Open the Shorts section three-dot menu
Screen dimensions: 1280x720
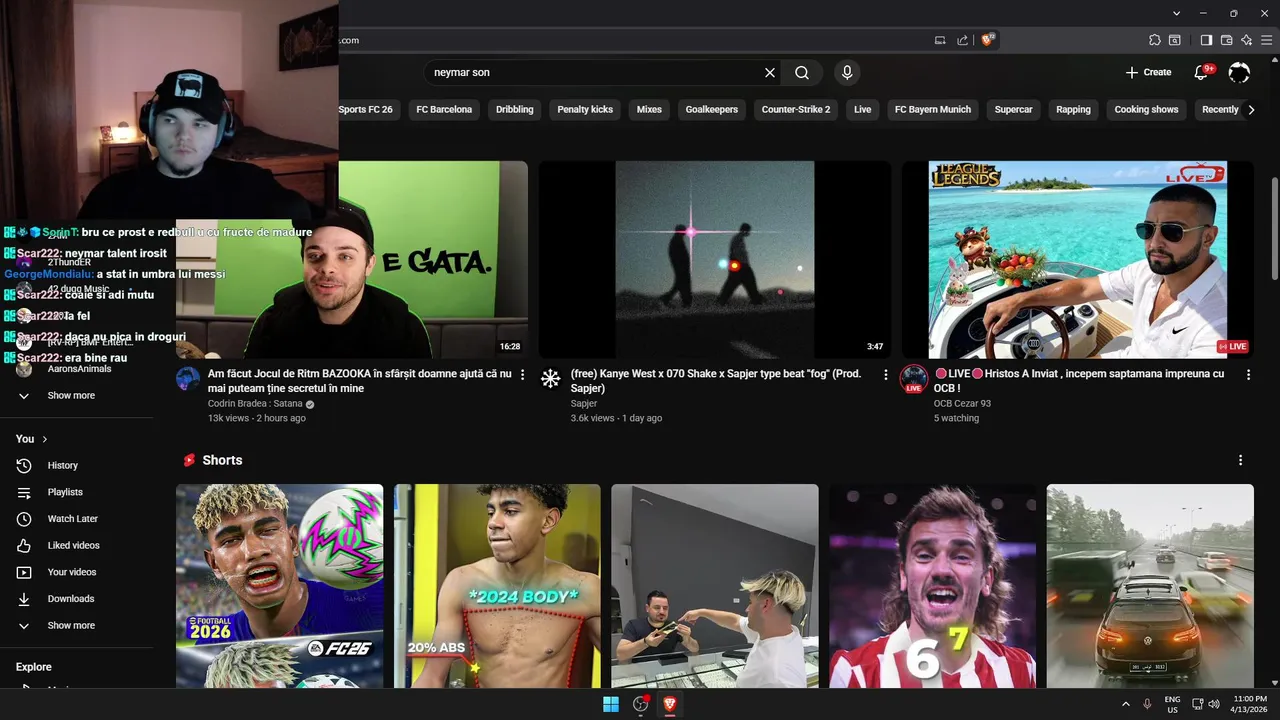1240,460
